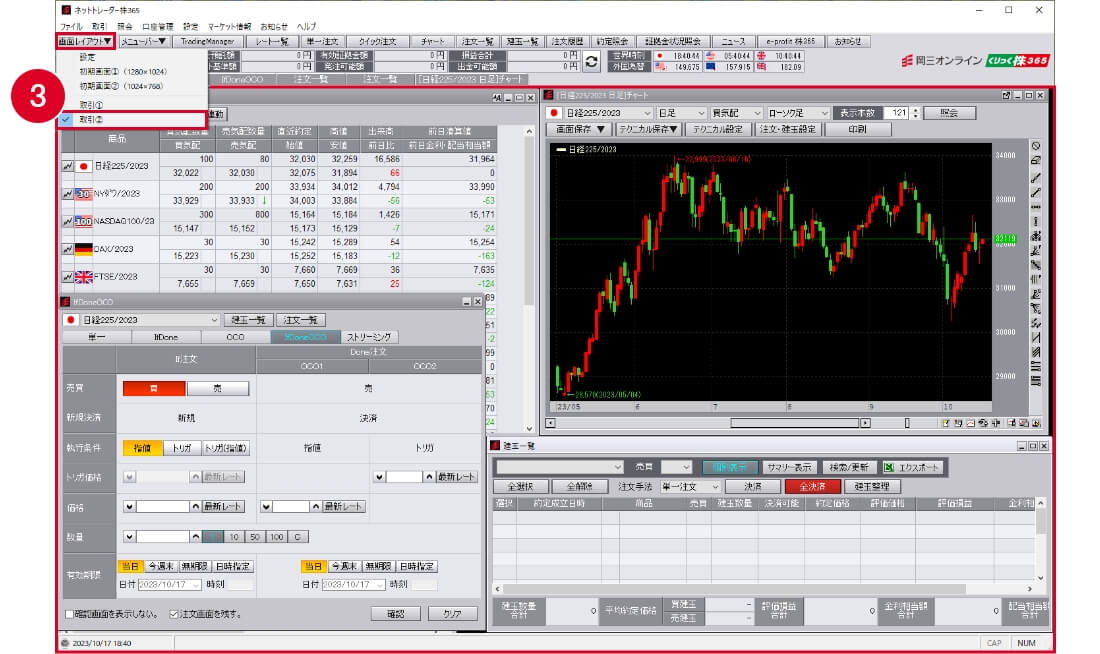
Task: Select the topmost chart drawing tool icon
Action: pos(1035,146)
